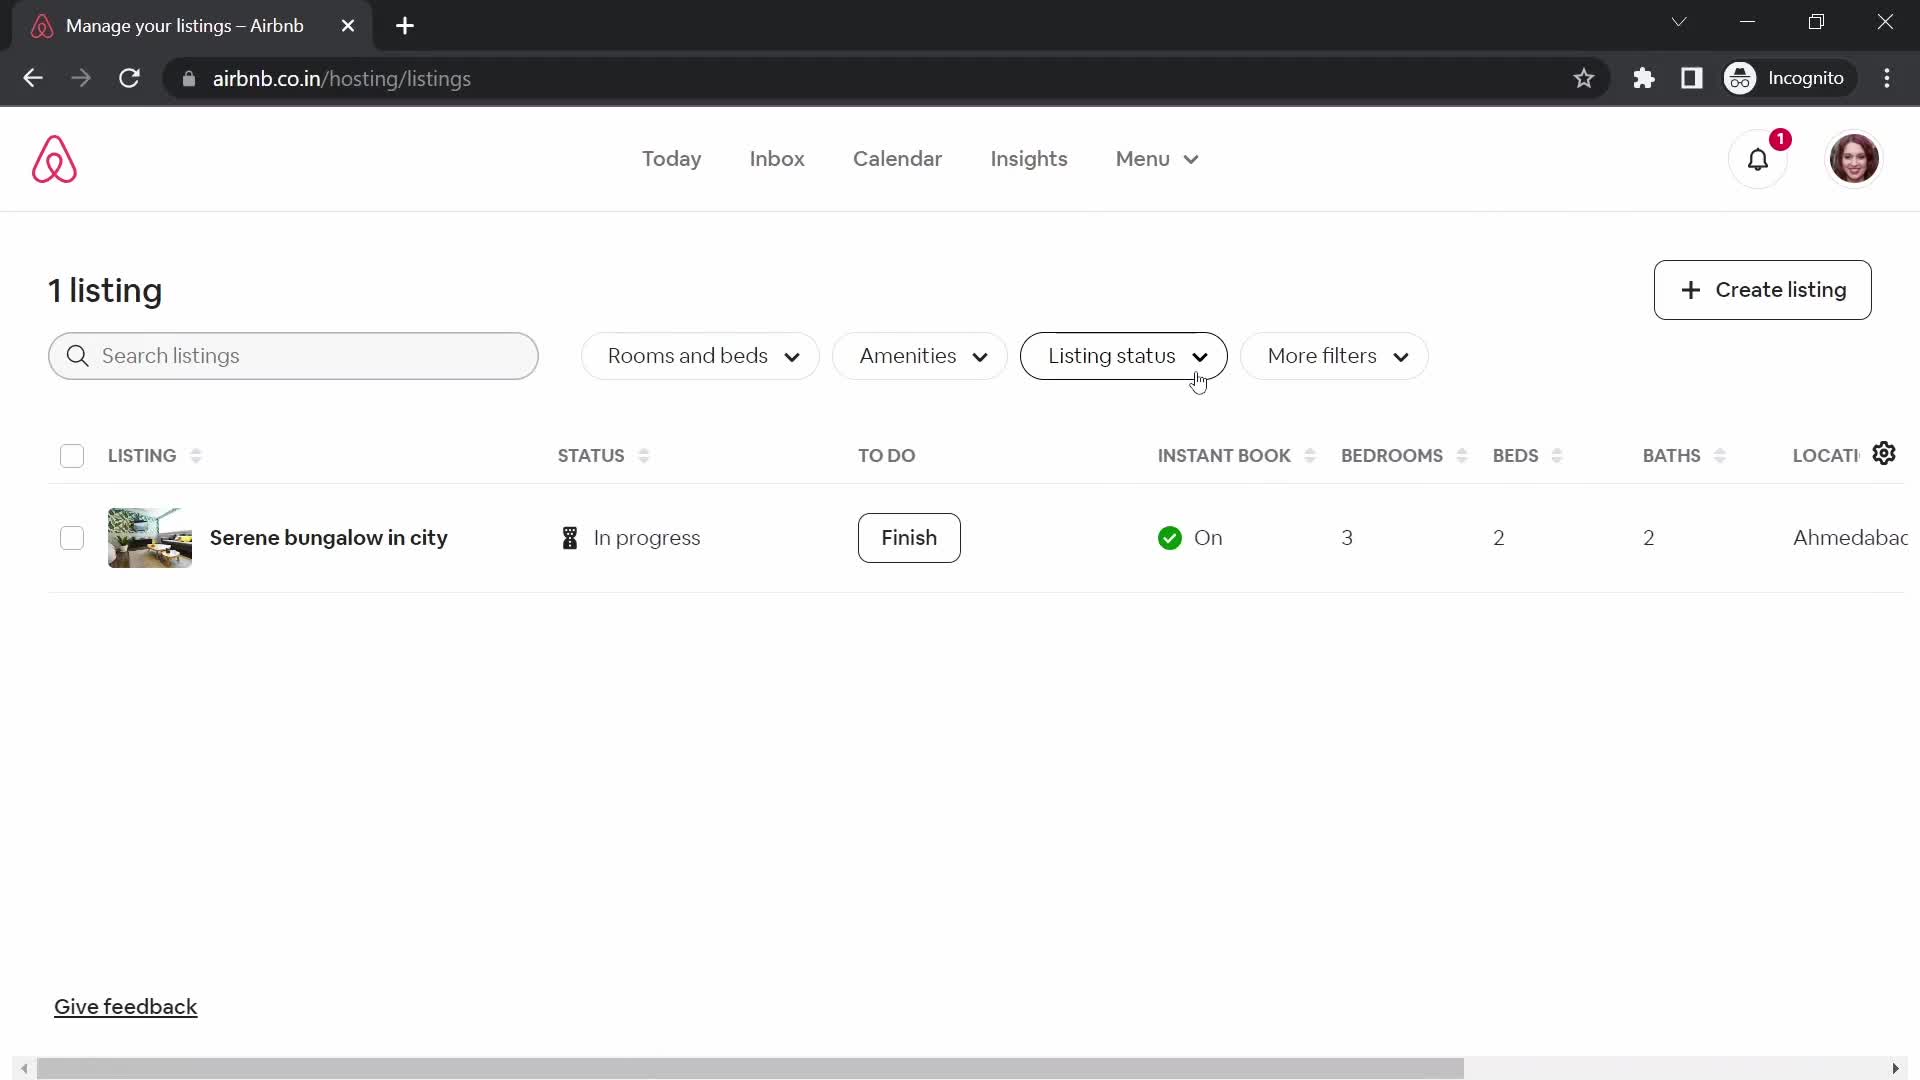Image resolution: width=1920 pixels, height=1080 pixels.
Task: Click the Finish button for Serene bungalow
Action: coord(909,537)
